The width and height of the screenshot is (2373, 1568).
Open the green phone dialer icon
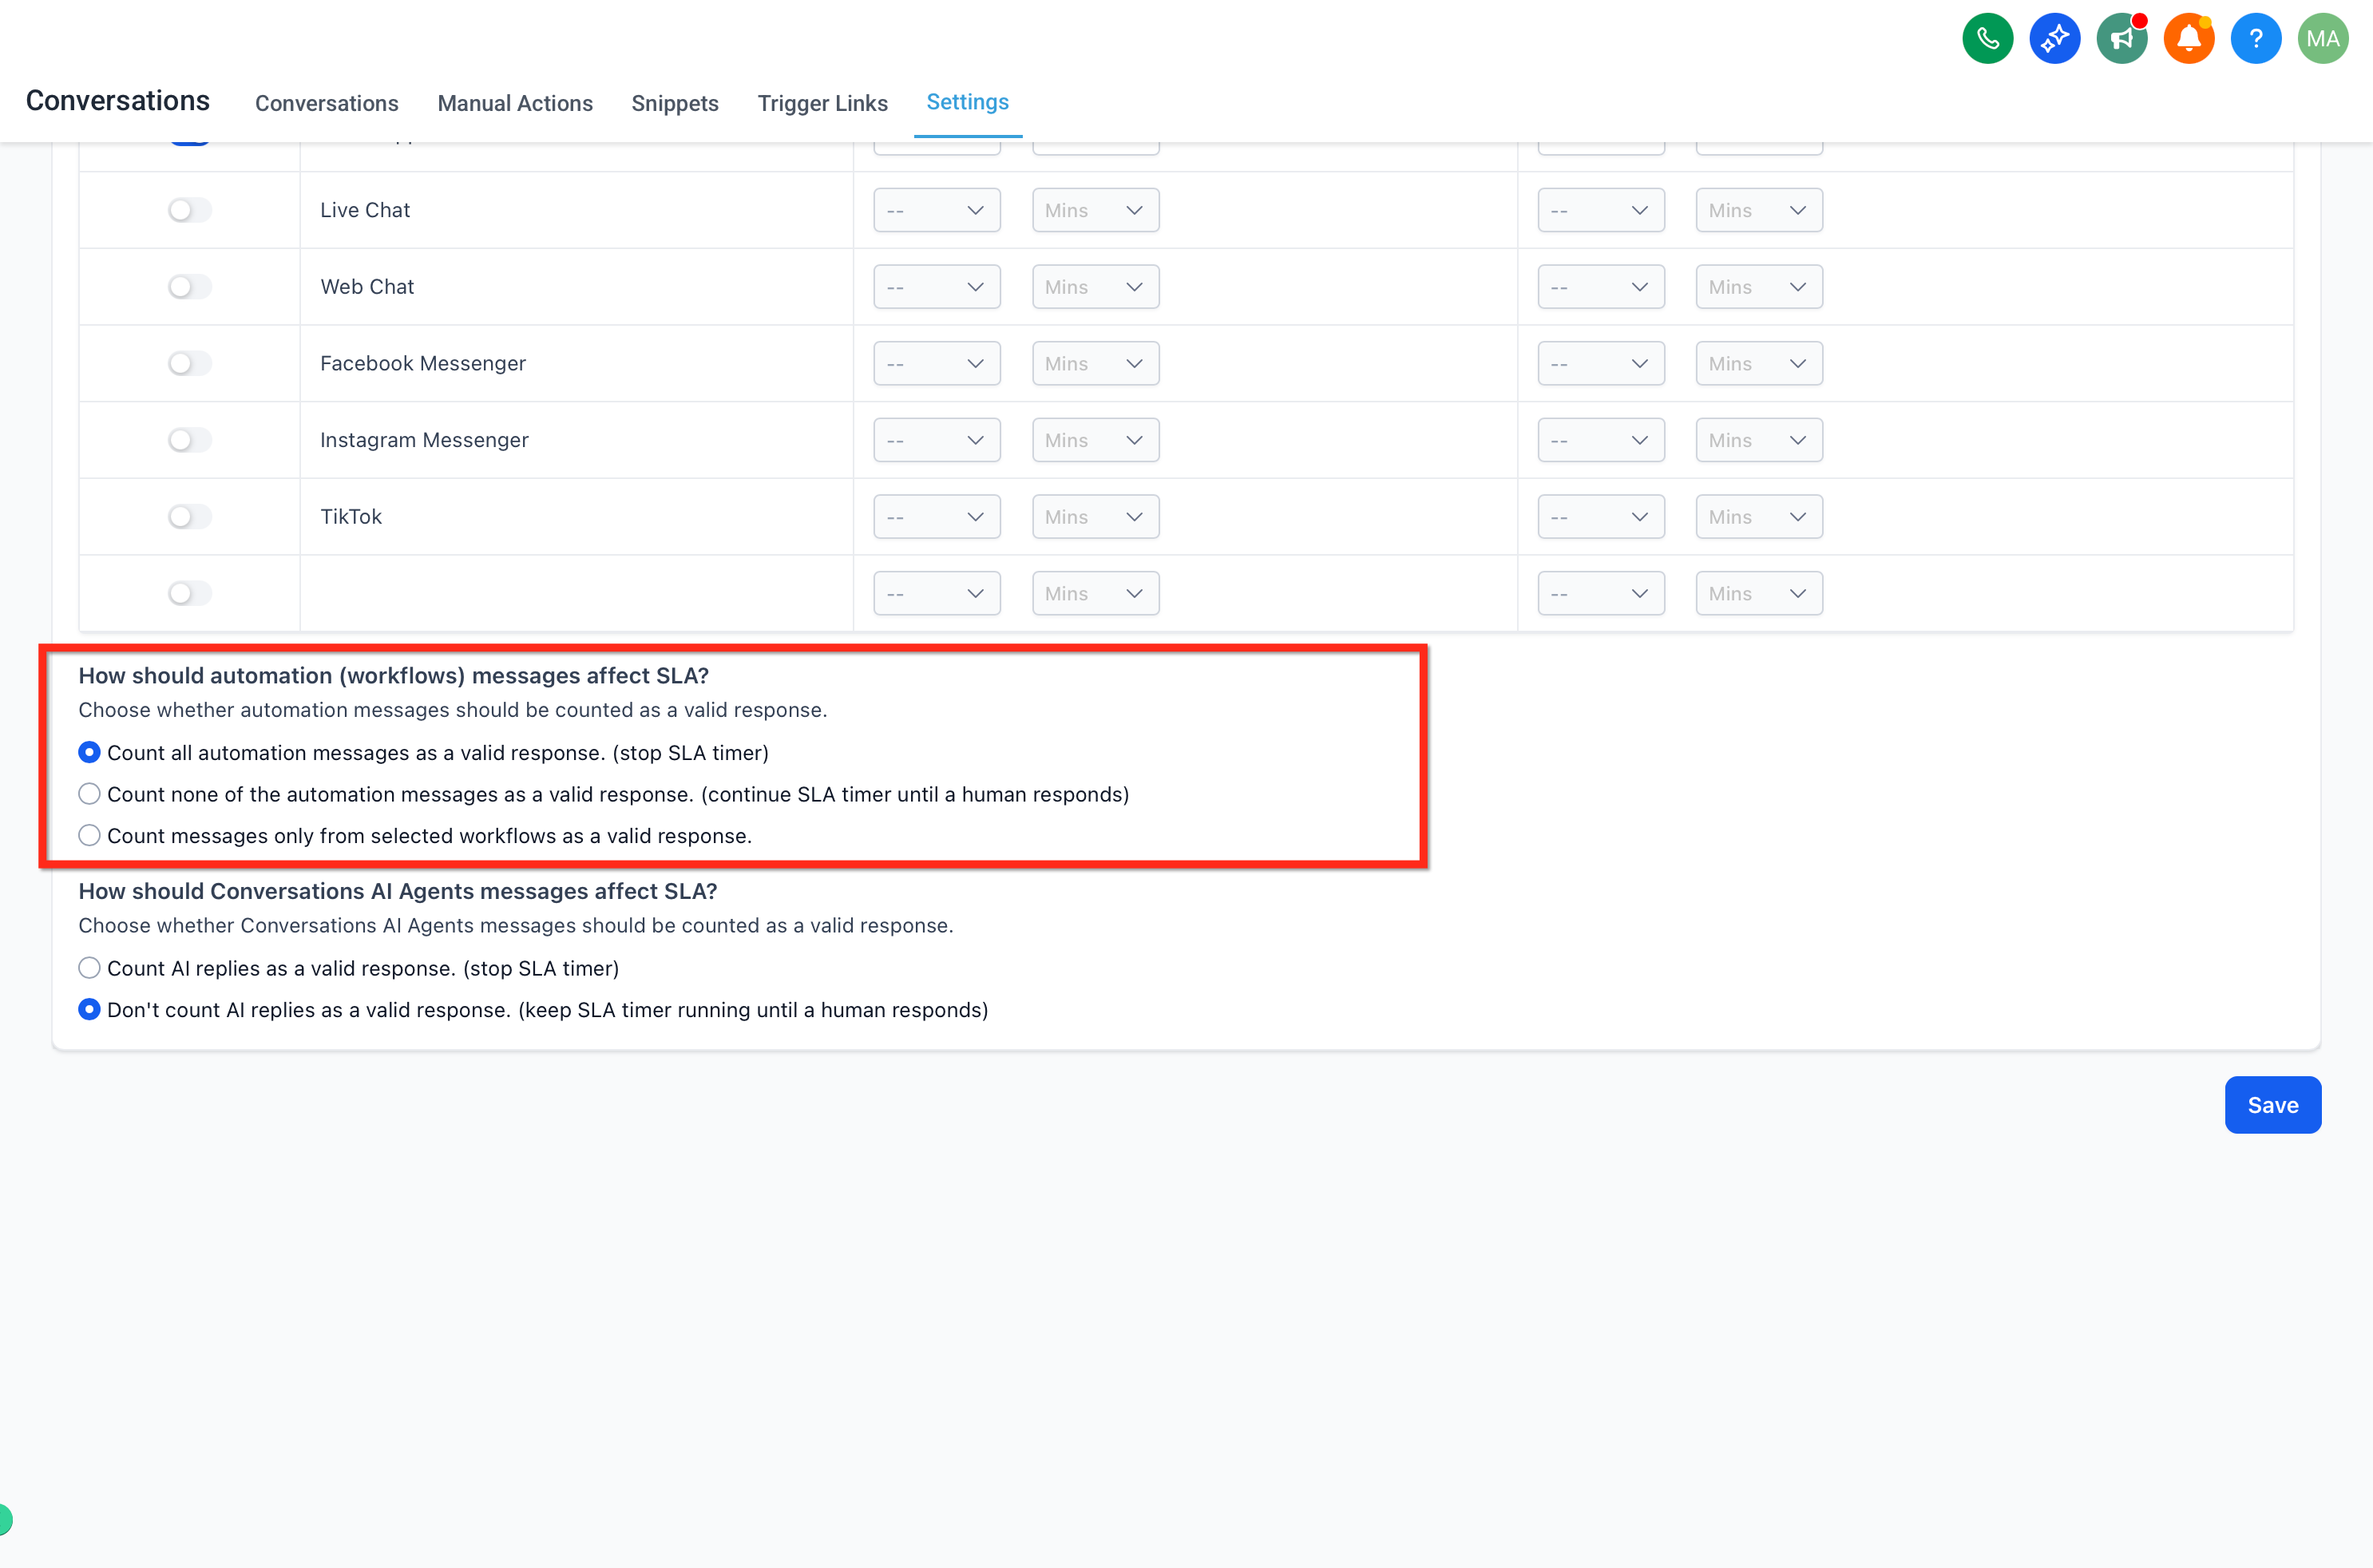(x=1987, y=39)
